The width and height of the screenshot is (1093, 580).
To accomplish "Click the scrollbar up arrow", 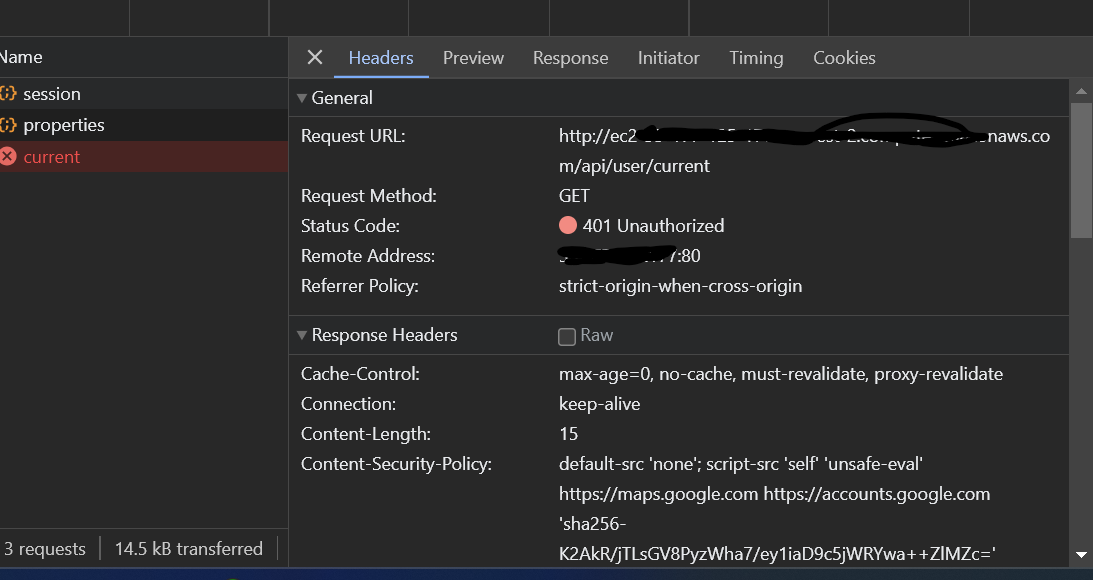I will coord(1081,90).
